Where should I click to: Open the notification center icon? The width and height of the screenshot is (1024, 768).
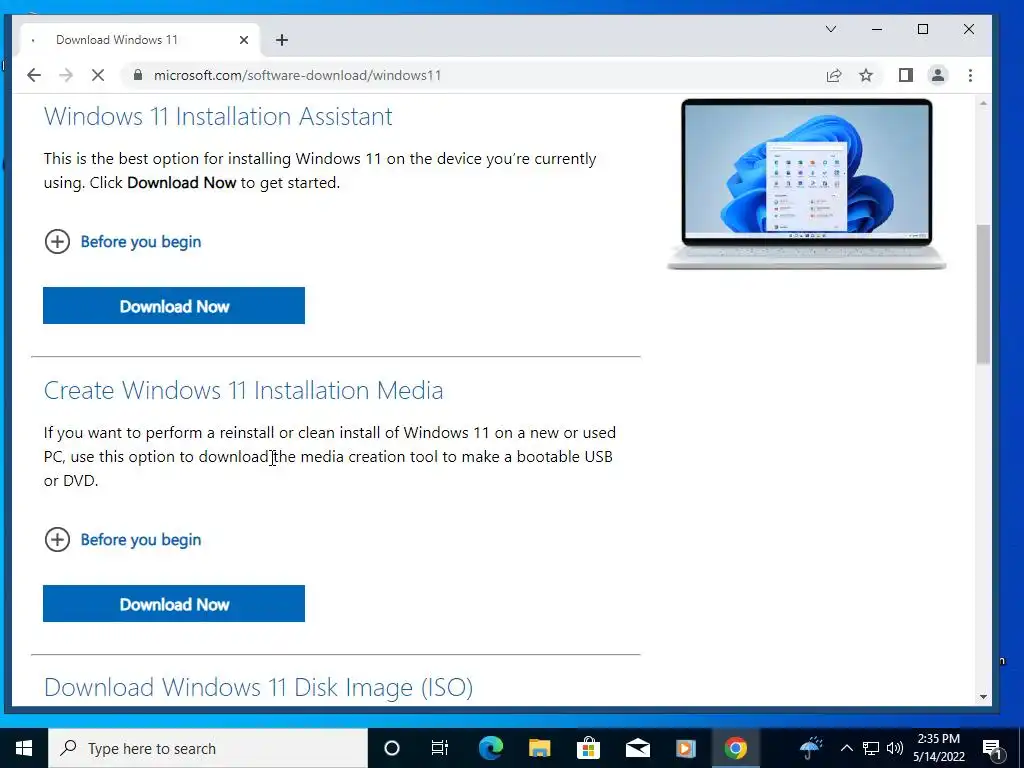click(x=992, y=748)
